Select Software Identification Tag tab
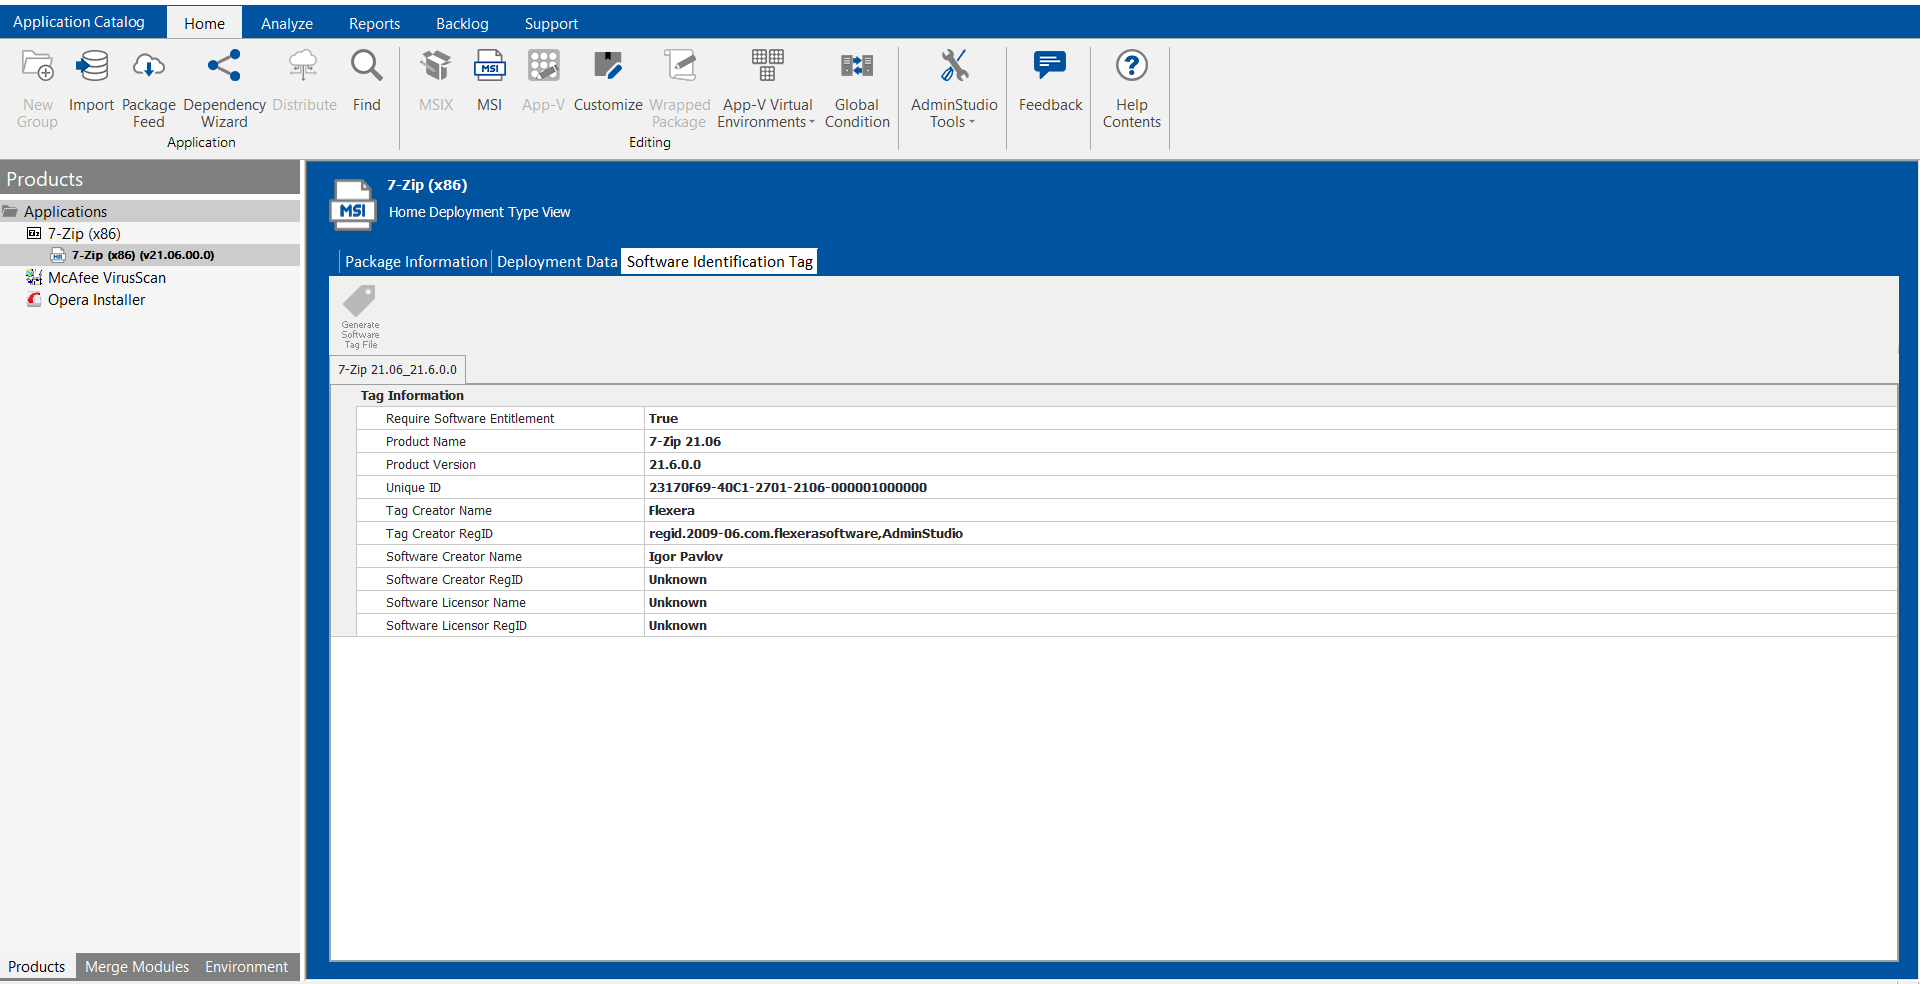1920x984 pixels. pos(719,262)
